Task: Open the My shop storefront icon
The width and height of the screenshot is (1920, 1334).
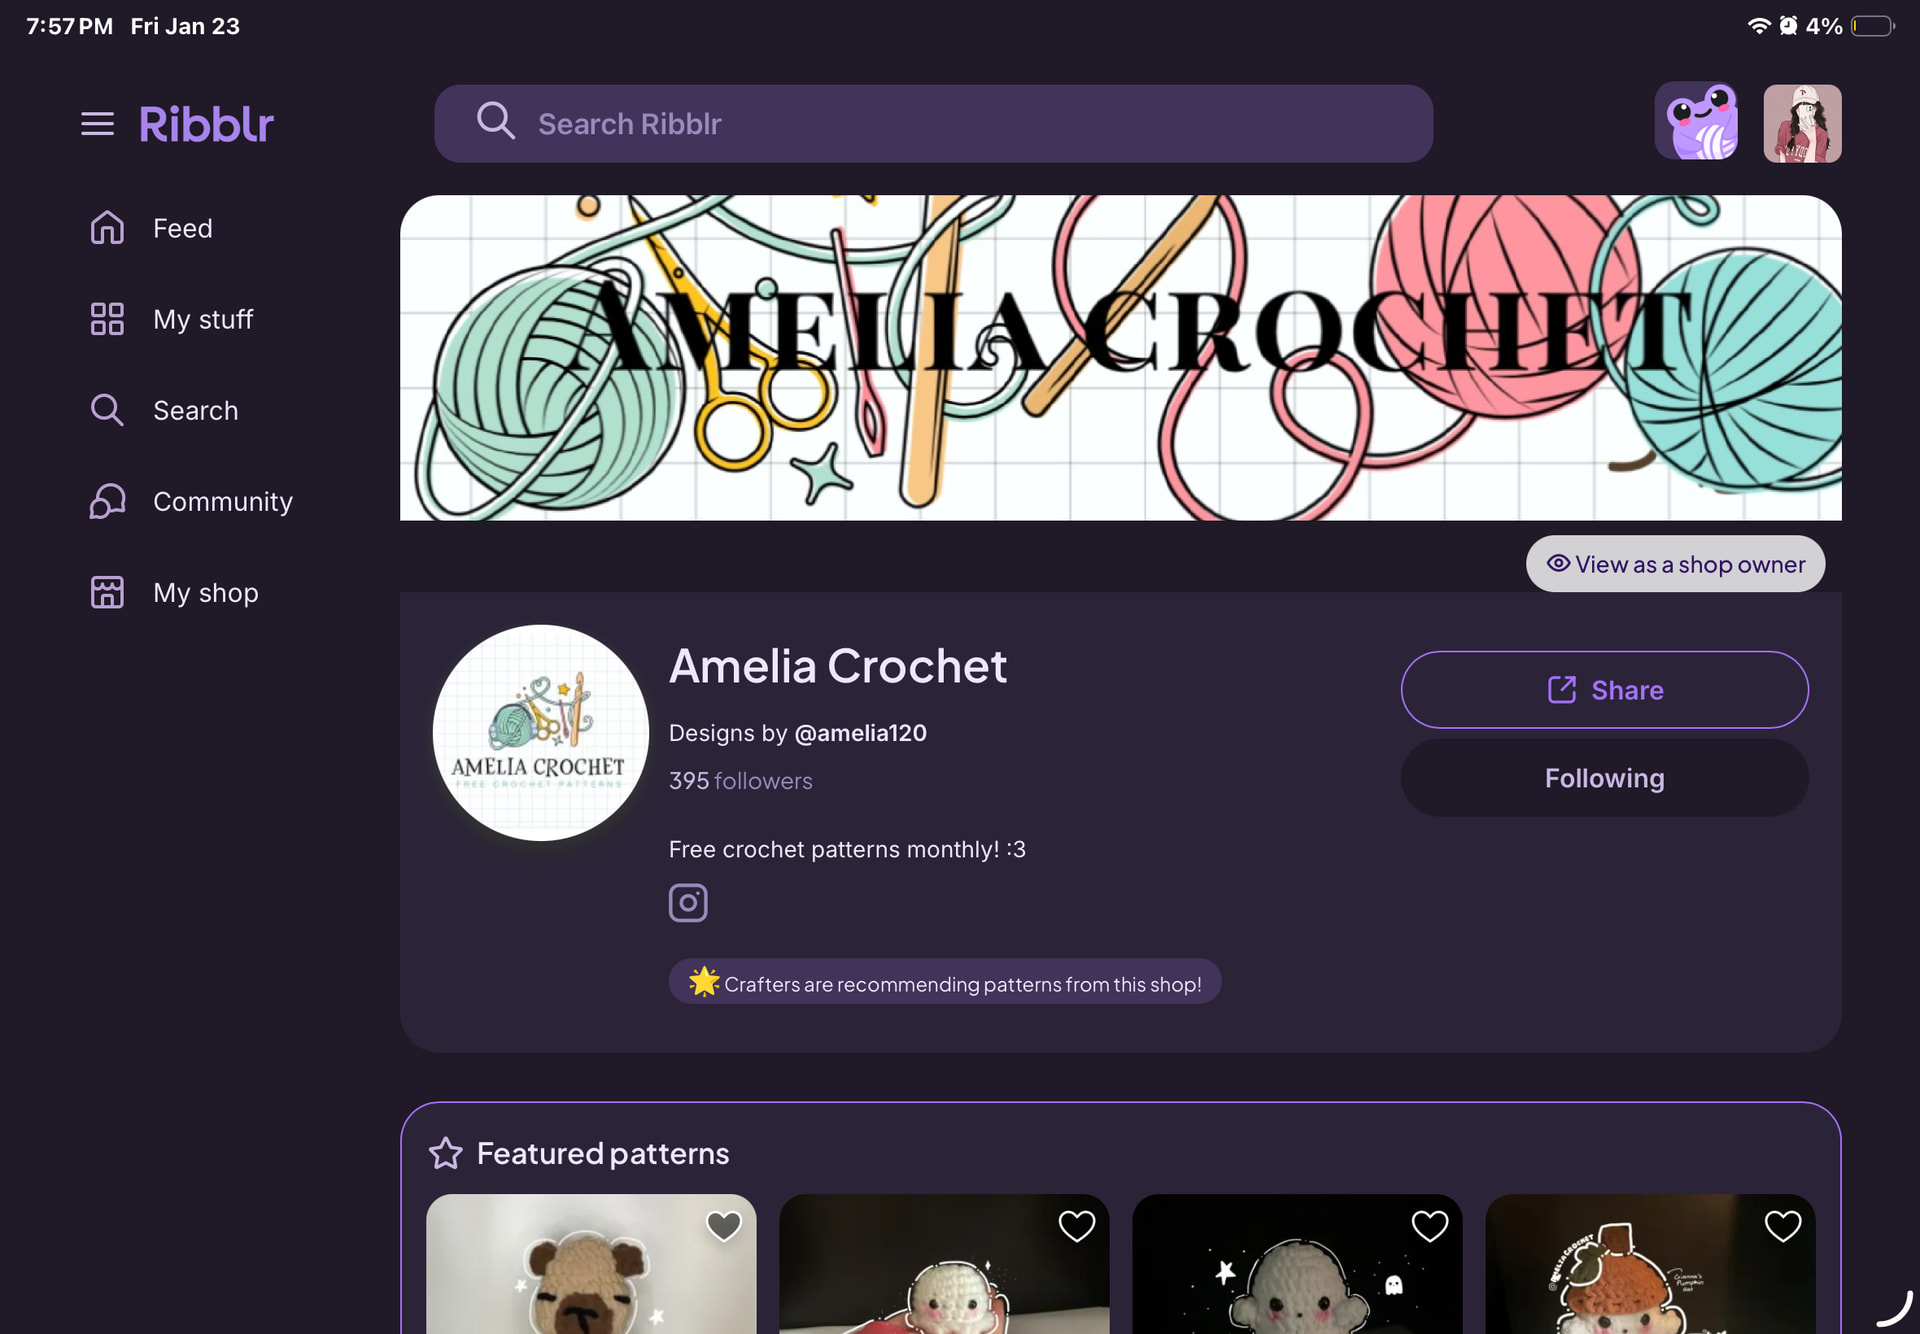Action: 107,592
